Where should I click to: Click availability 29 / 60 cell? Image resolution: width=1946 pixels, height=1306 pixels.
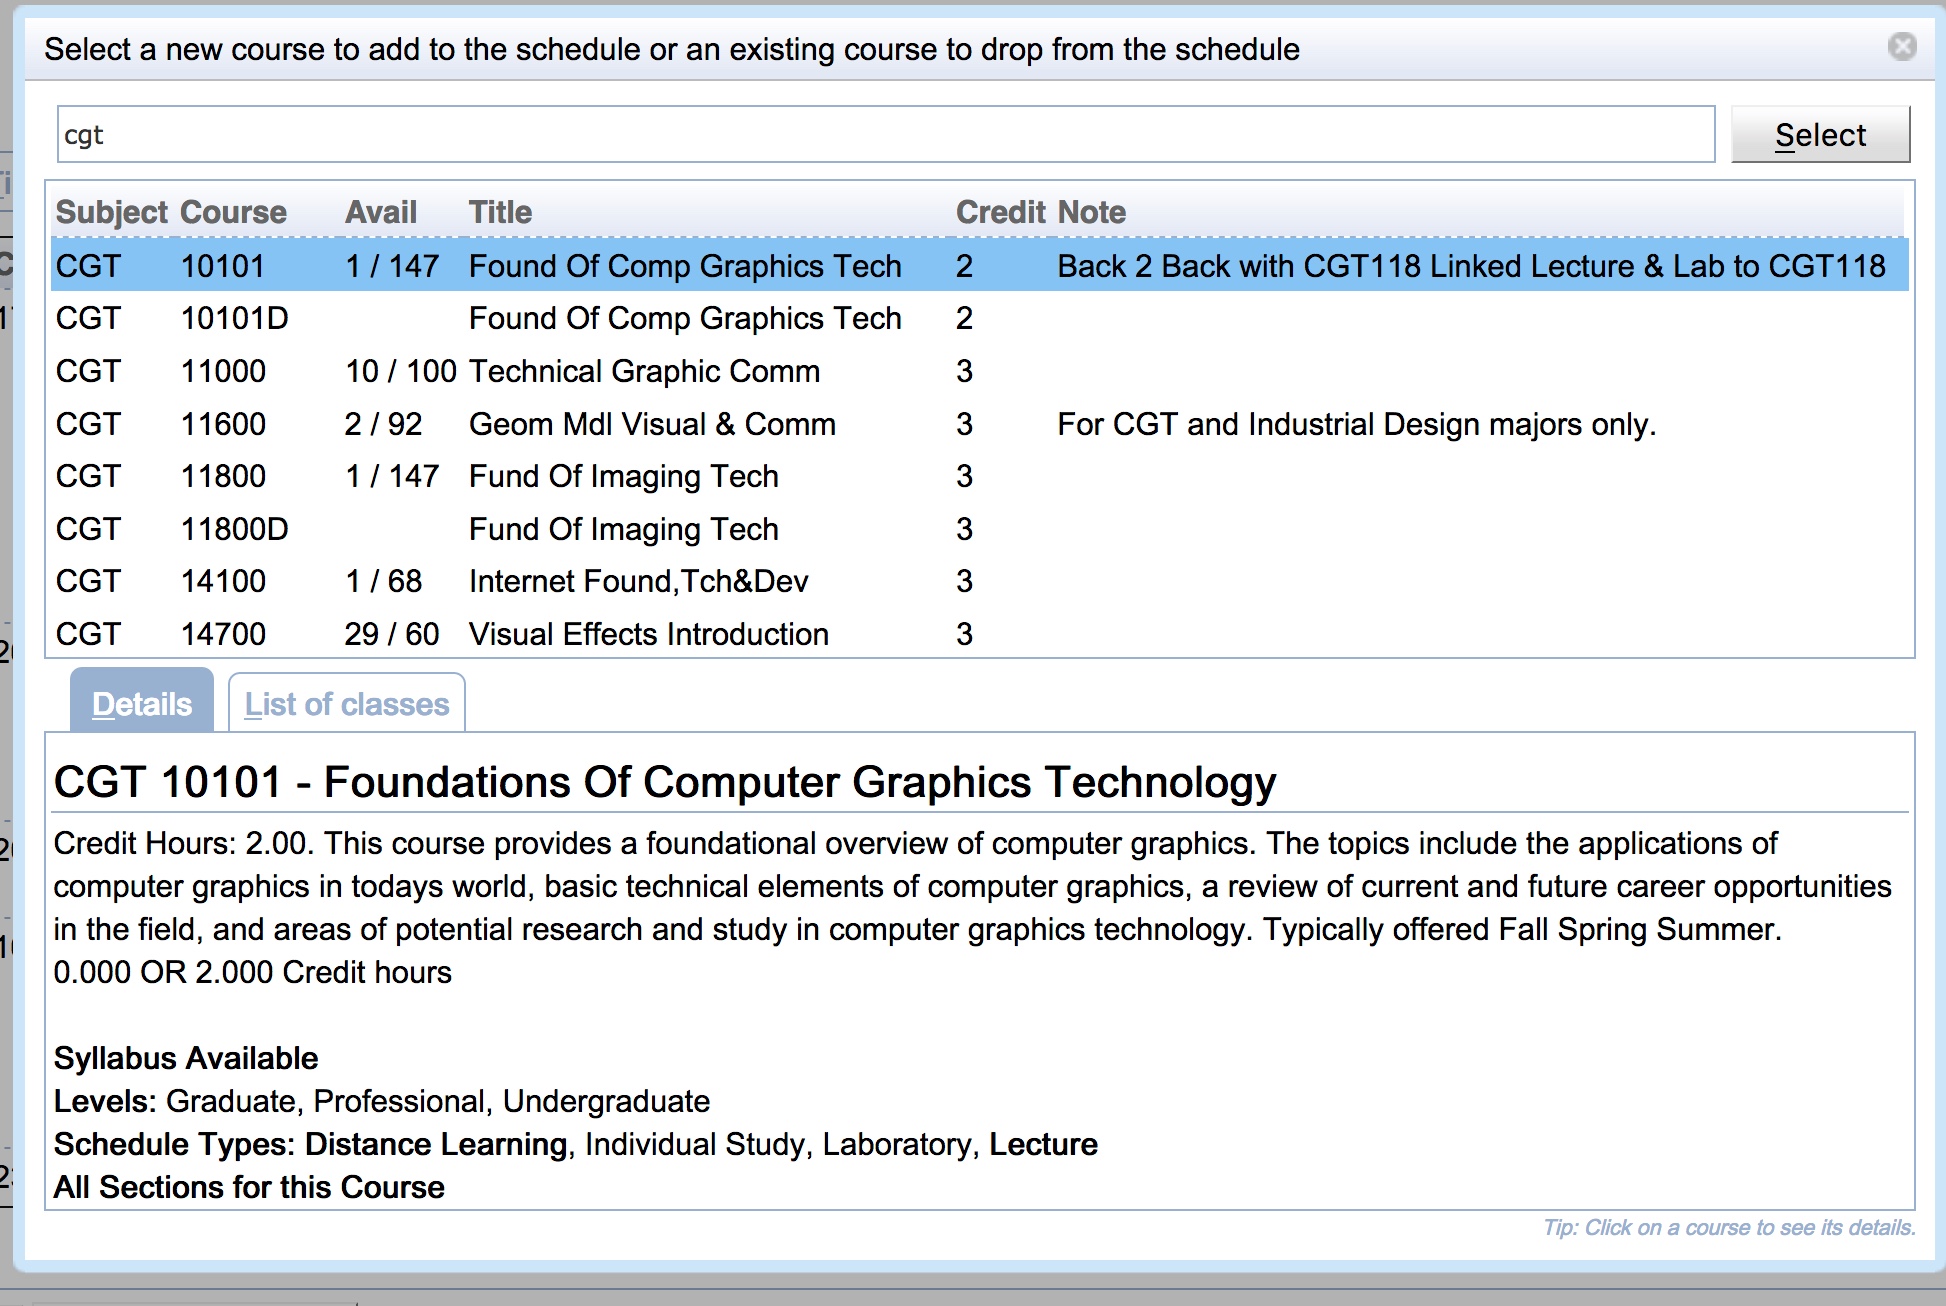pyautogui.click(x=391, y=634)
